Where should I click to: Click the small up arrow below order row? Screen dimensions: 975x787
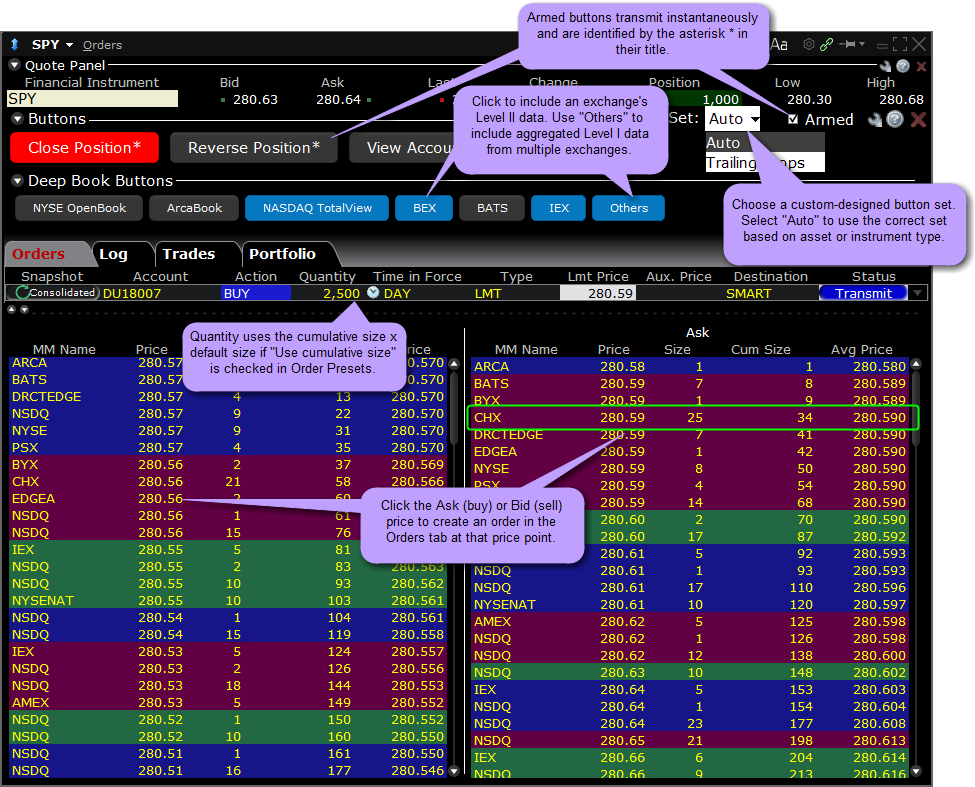(11, 309)
